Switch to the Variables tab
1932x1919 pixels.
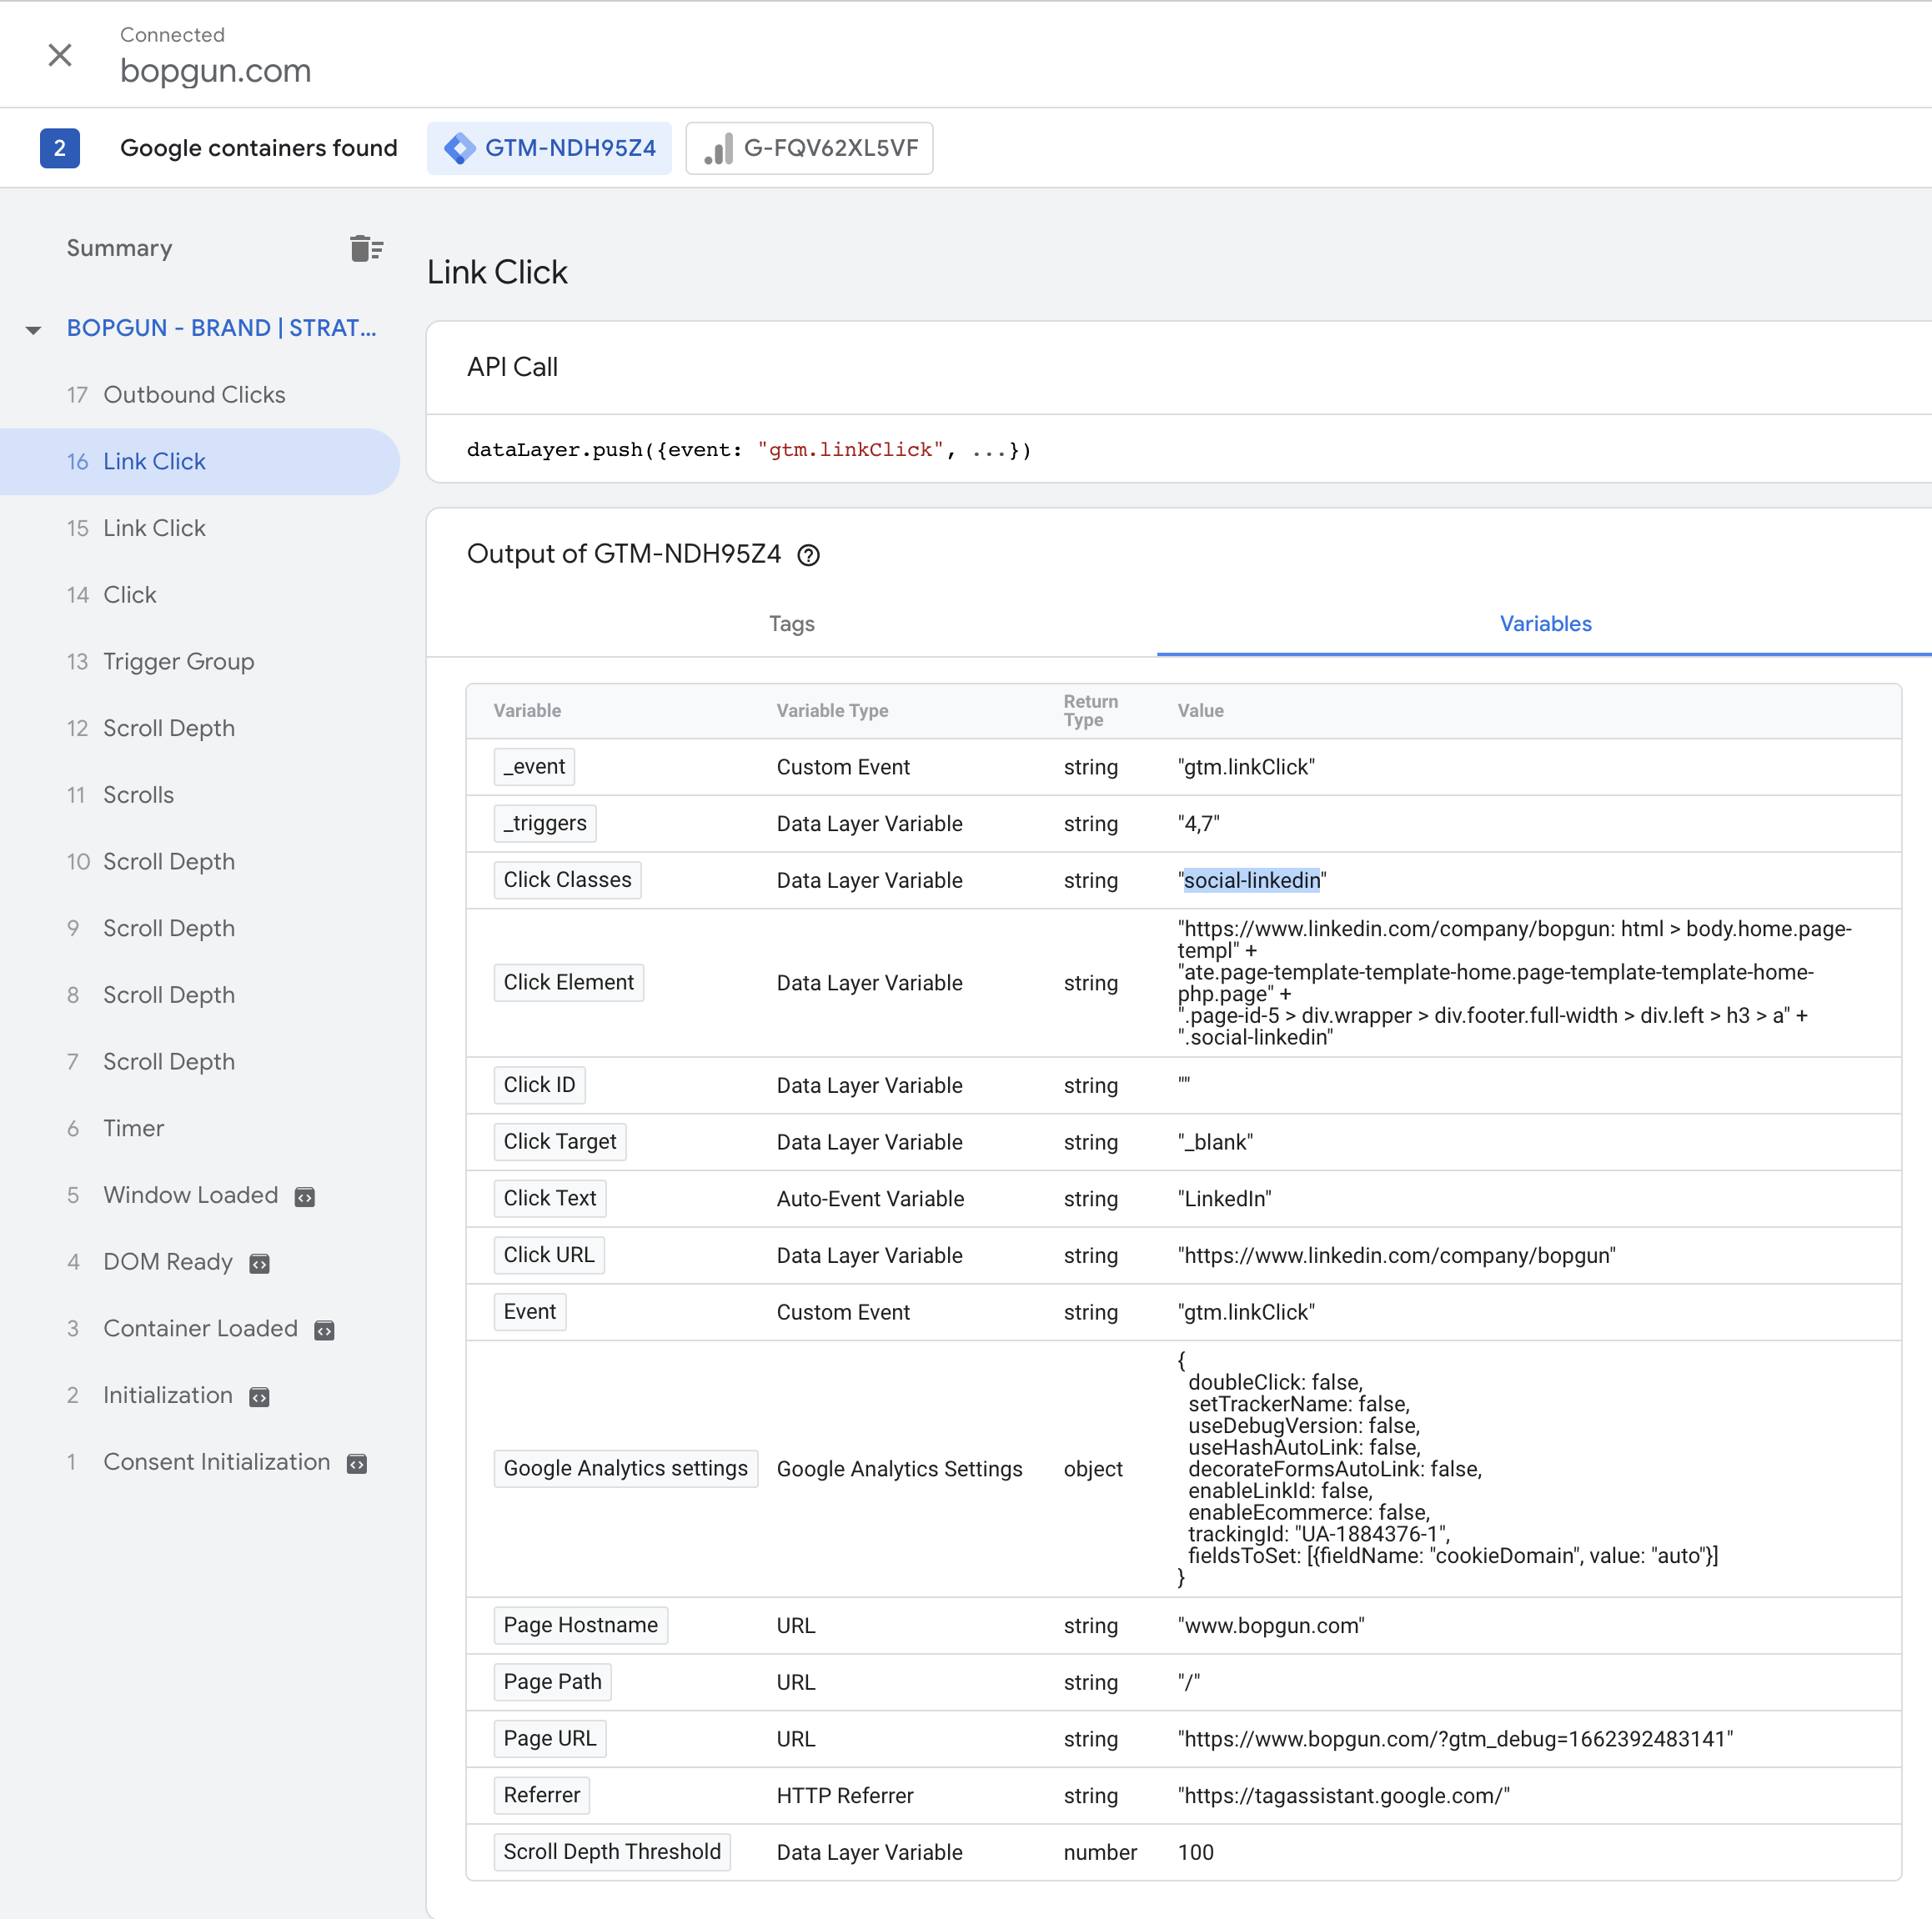(x=1544, y=624)
